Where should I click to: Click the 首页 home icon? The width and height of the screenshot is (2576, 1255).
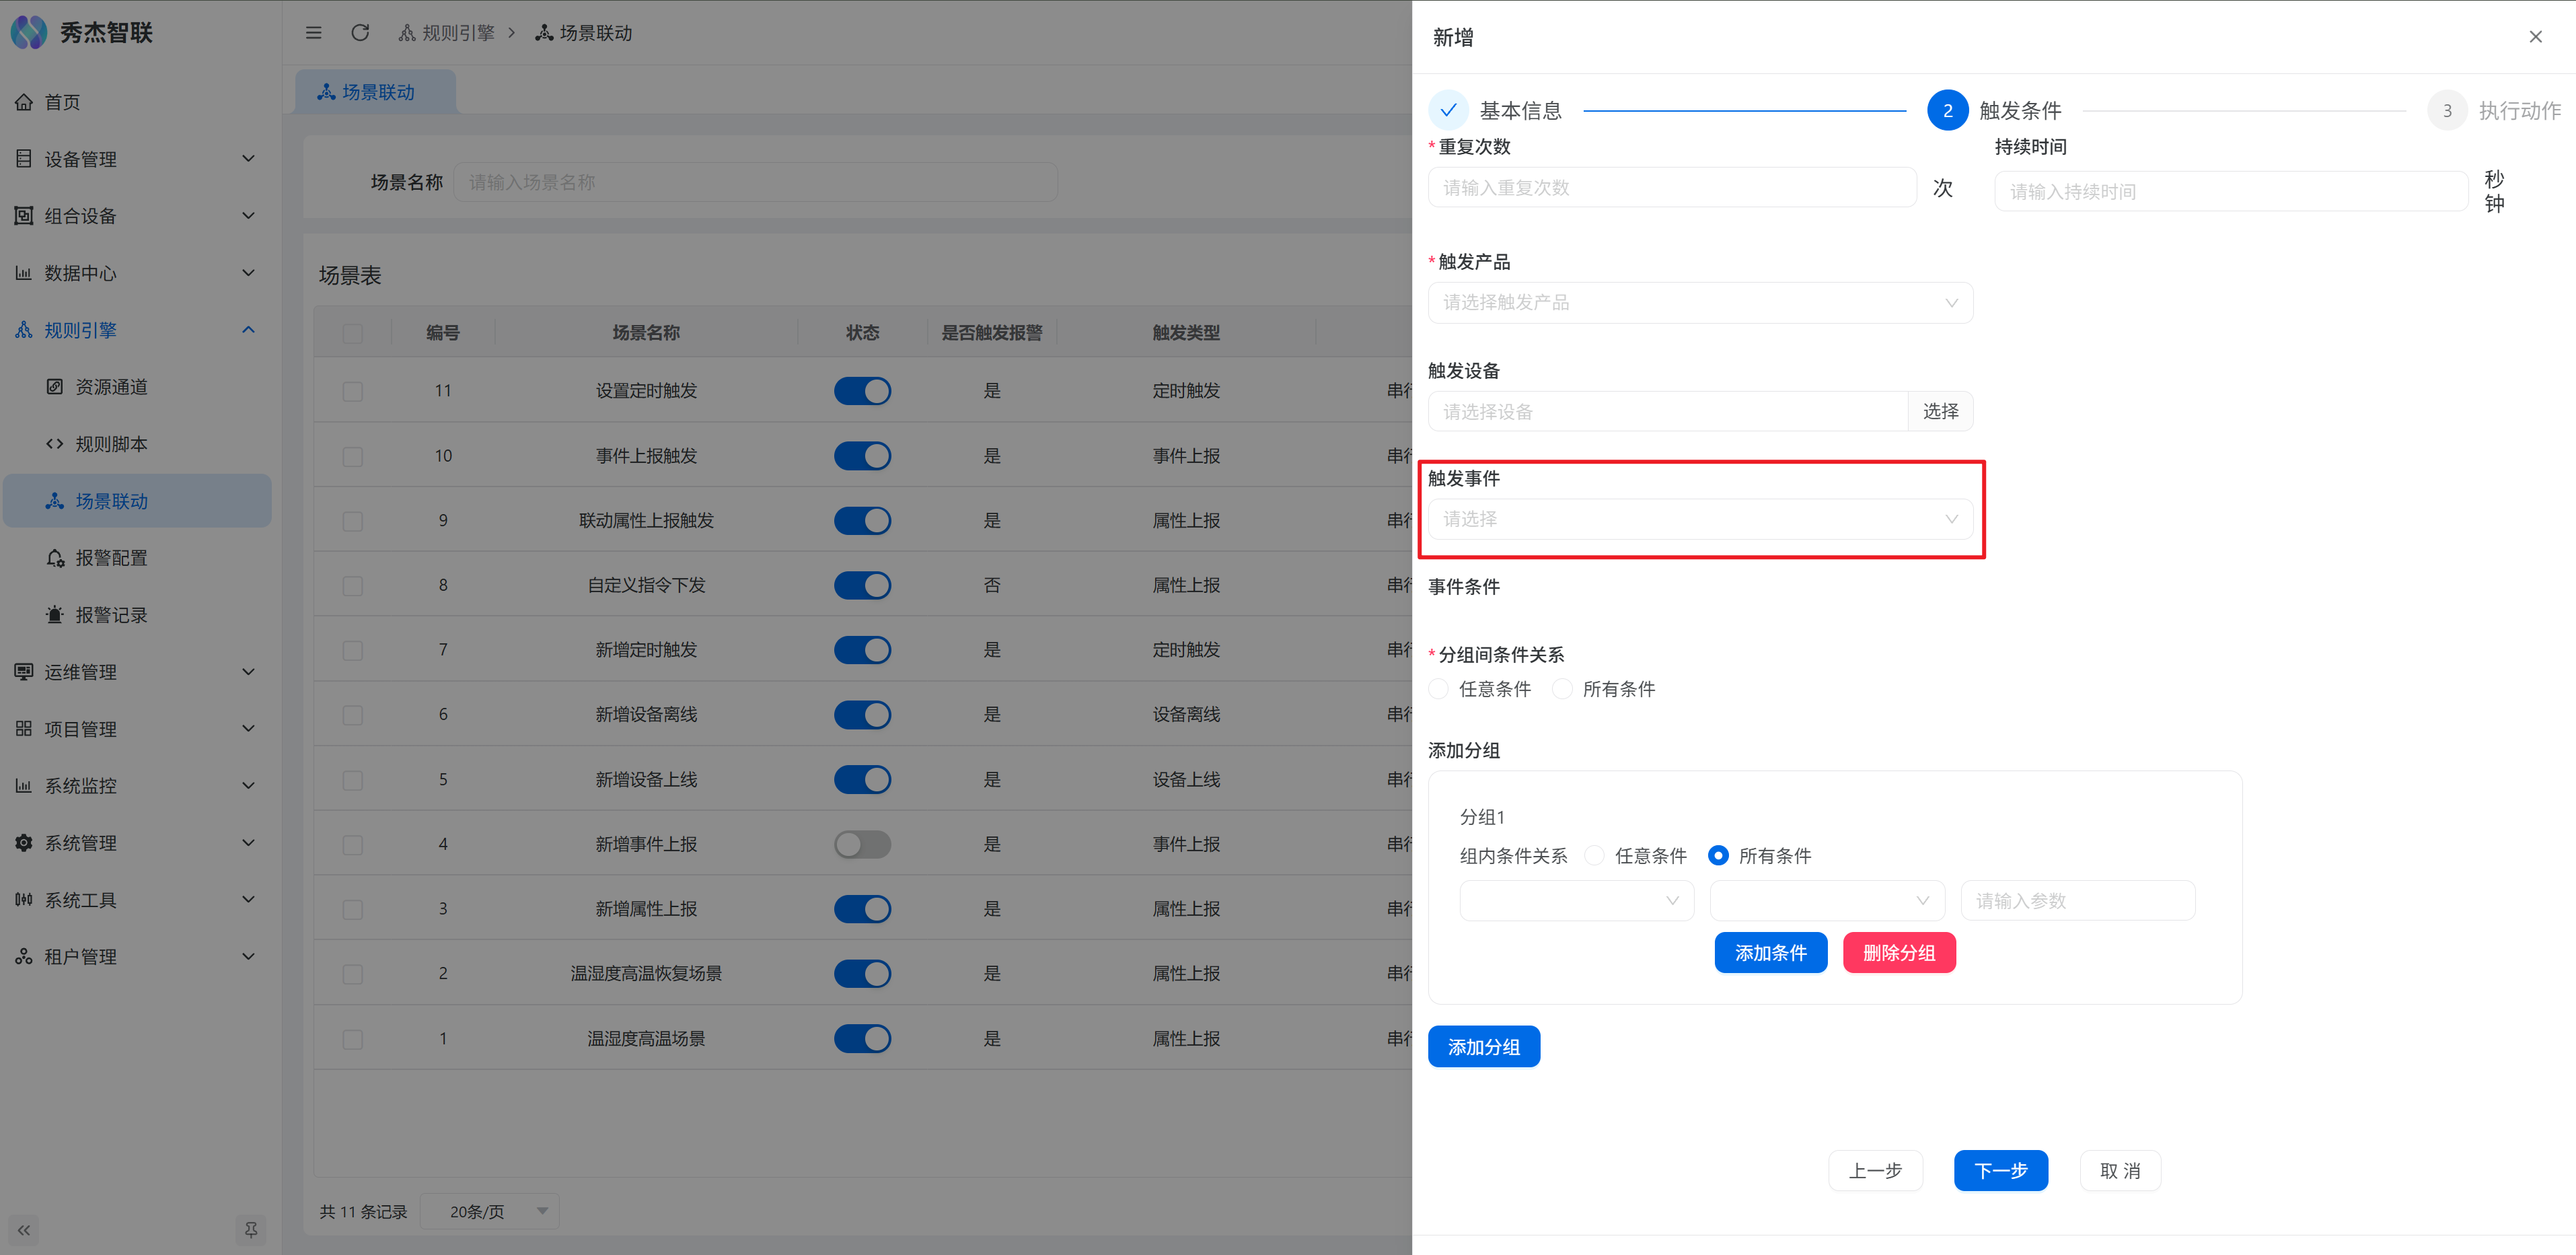coord(24,102)
